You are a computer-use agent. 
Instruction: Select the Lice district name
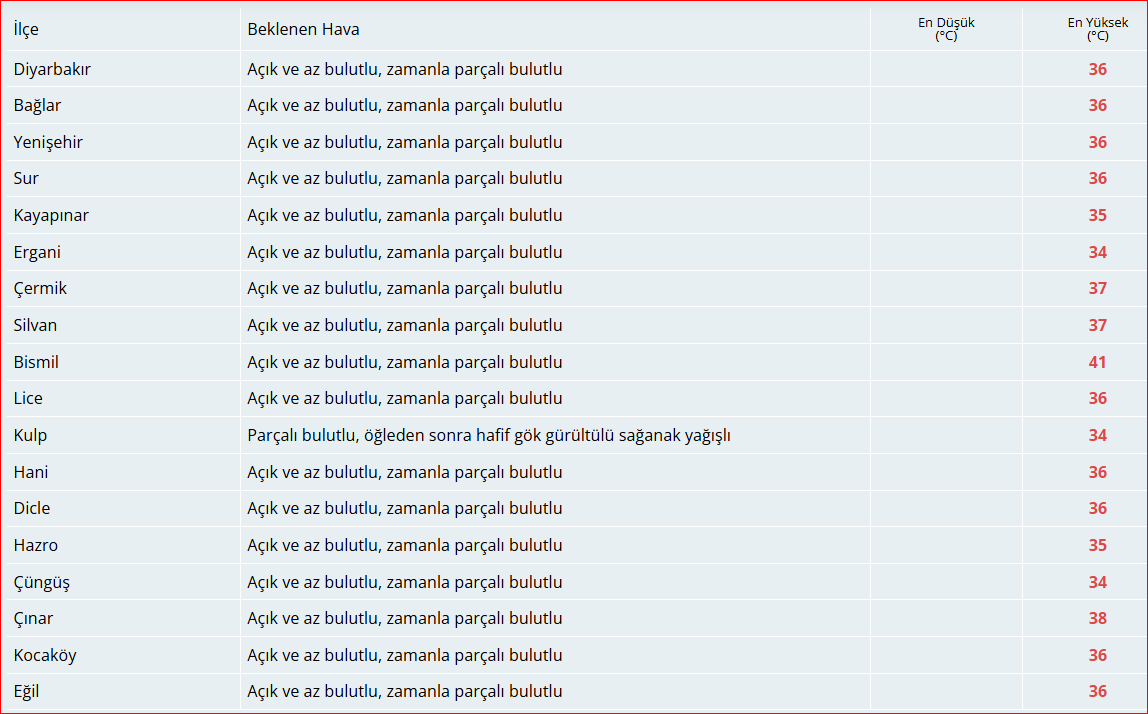pyautogui.click(x=28, y=398)
